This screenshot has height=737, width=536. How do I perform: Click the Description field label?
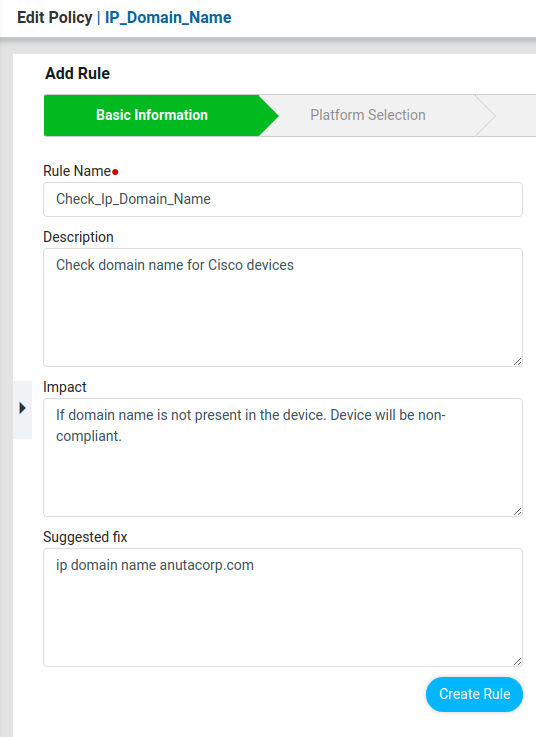79,237
